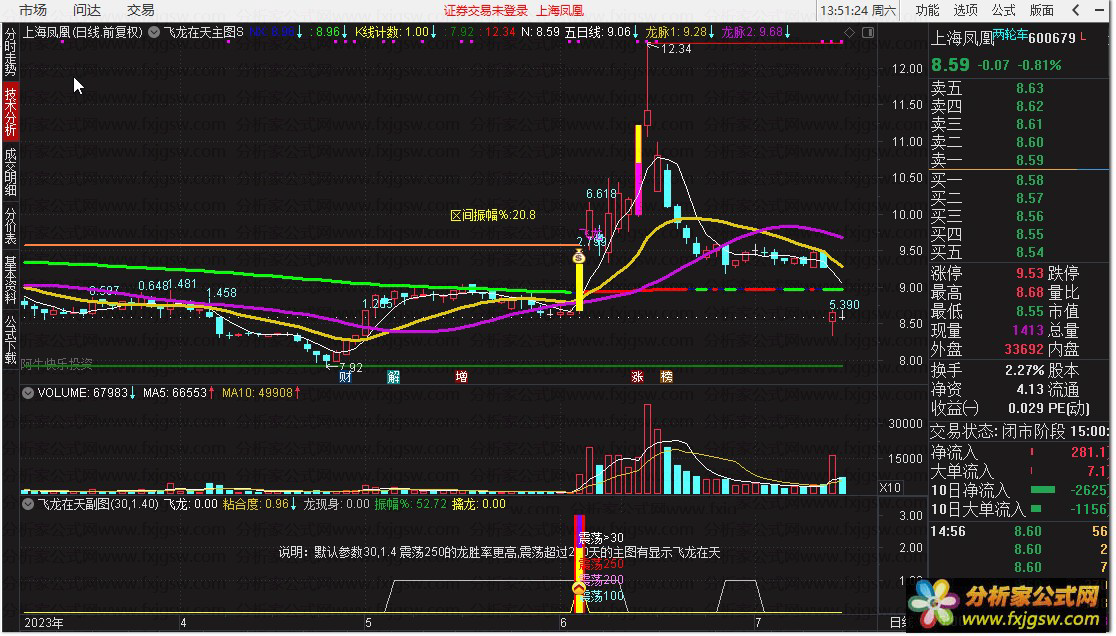Expand the main chart indicator dropdown arrow
The height and width of the screenshot is (636, 1116).
tap(154, 32)
